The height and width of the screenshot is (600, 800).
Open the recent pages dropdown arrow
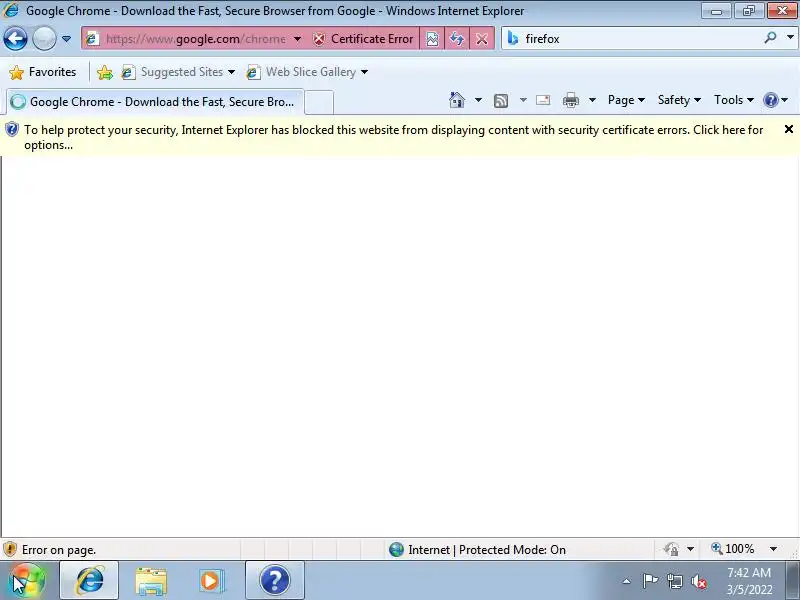tap(66, 39)
